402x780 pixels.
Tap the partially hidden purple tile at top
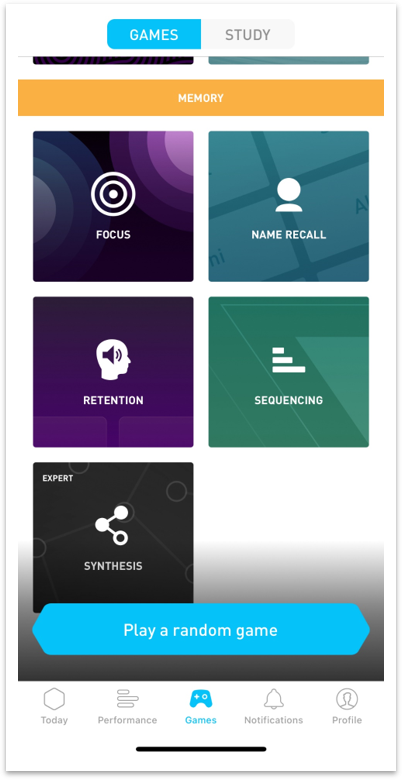click(x=113, y=60)
